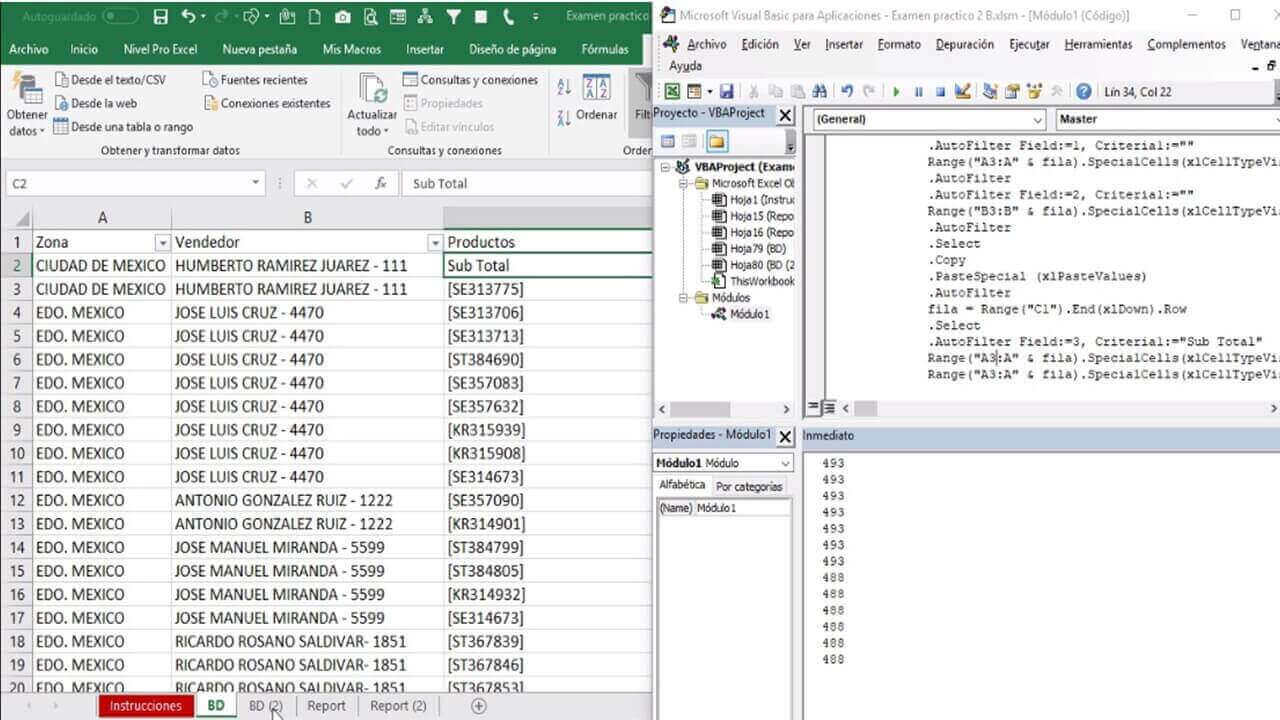
Task: Run the macro with the green play icon
Action: tap(896, 91)
